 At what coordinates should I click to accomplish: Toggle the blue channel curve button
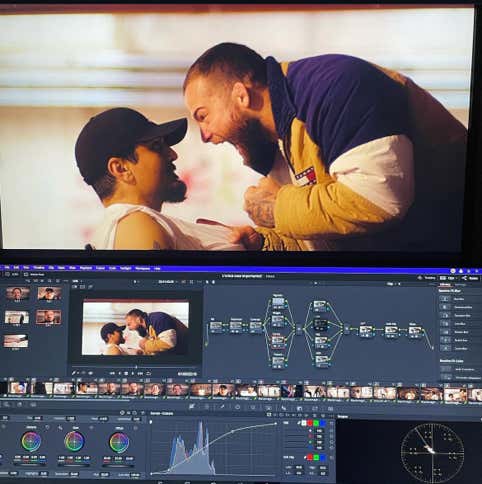click(322, 423)
